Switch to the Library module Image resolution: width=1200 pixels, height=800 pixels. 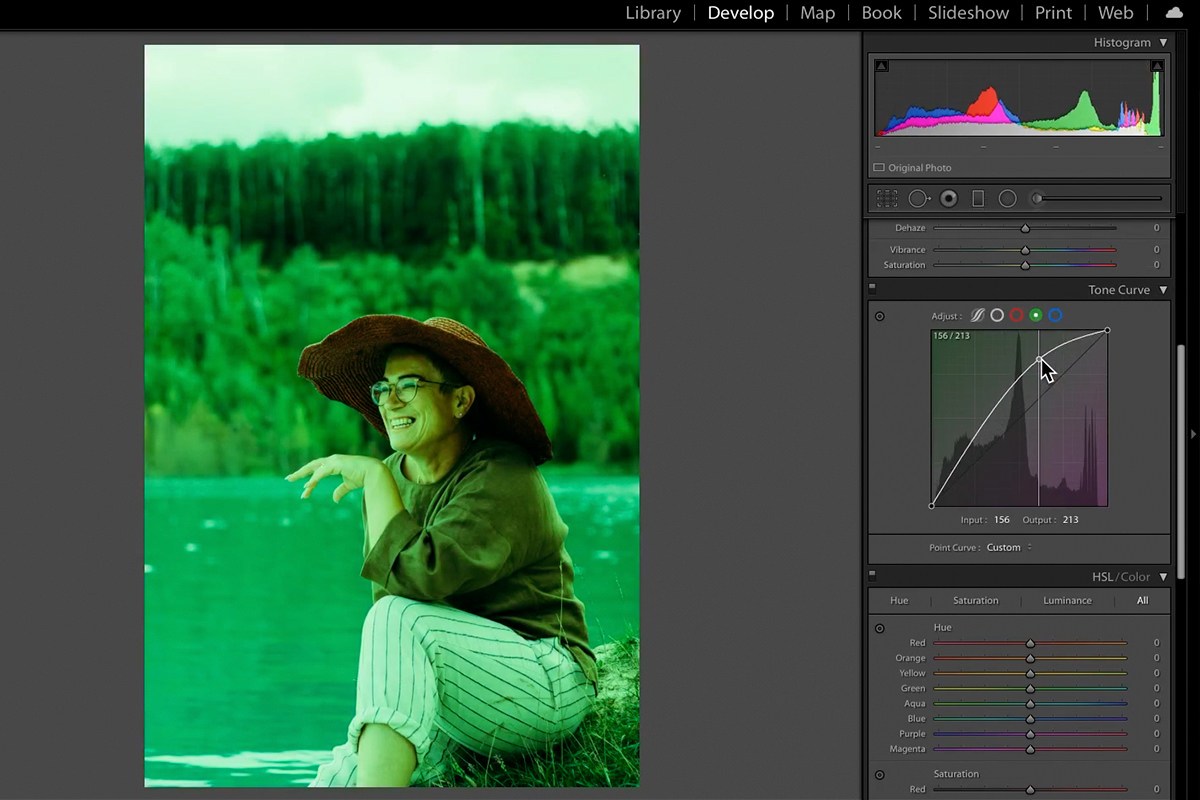[x=653, y=13]
